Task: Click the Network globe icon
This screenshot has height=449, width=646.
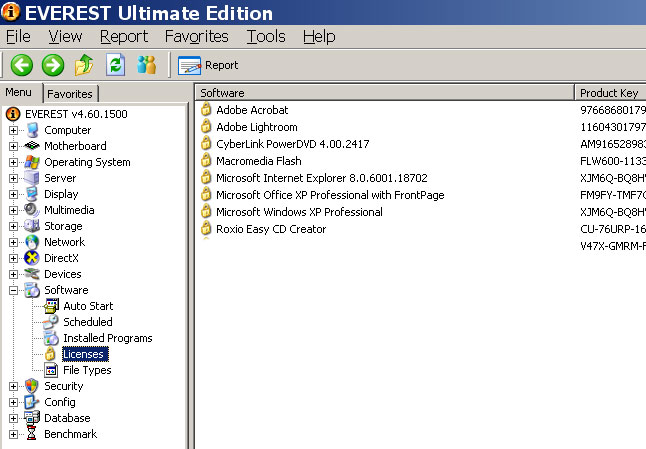Action: [x=32, y=242]
